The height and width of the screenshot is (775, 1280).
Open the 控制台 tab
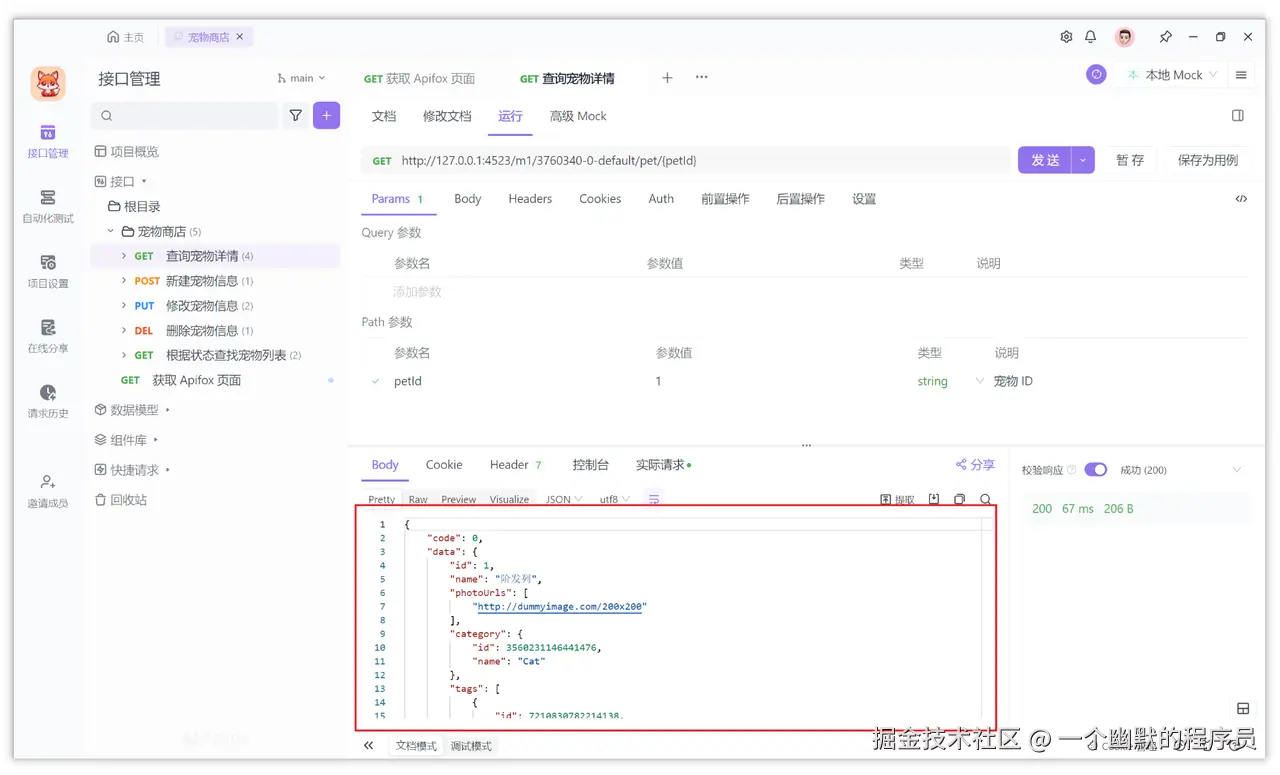(590, 465)
